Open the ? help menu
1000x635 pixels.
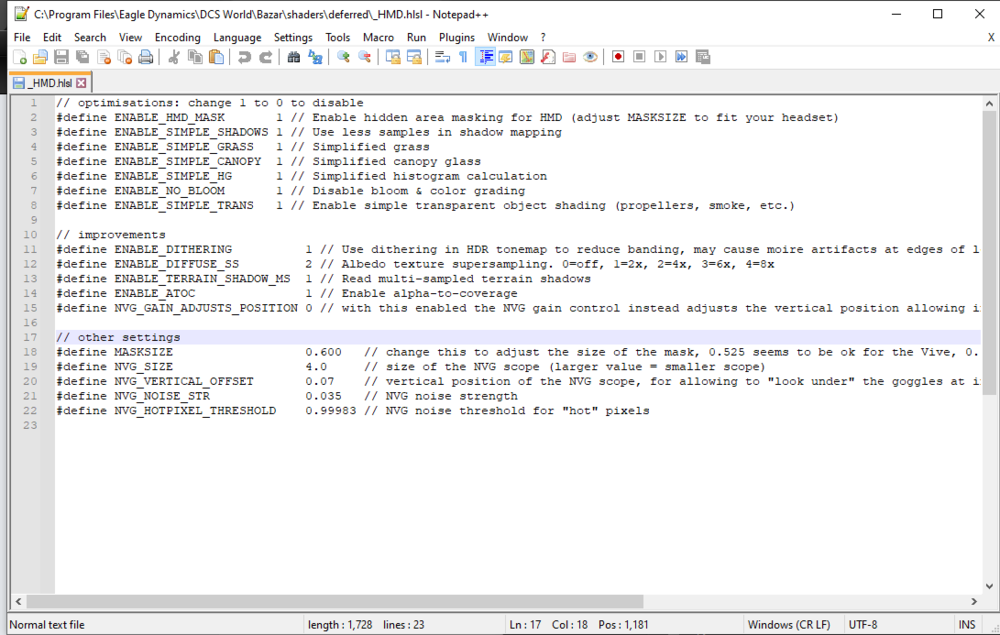(x=543, y=38)
